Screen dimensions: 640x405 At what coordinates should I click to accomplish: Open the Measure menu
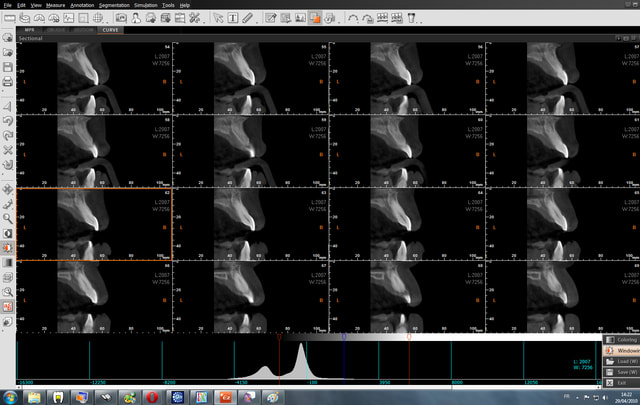click(x=56, y=5)
